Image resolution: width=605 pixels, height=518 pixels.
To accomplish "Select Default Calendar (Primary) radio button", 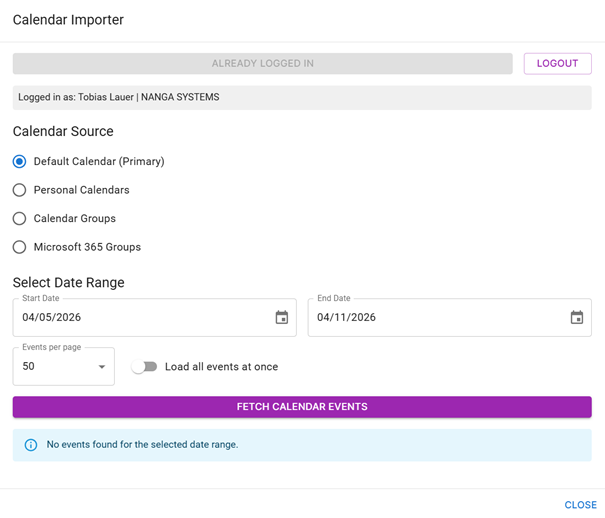I will (x=19, y=161).
